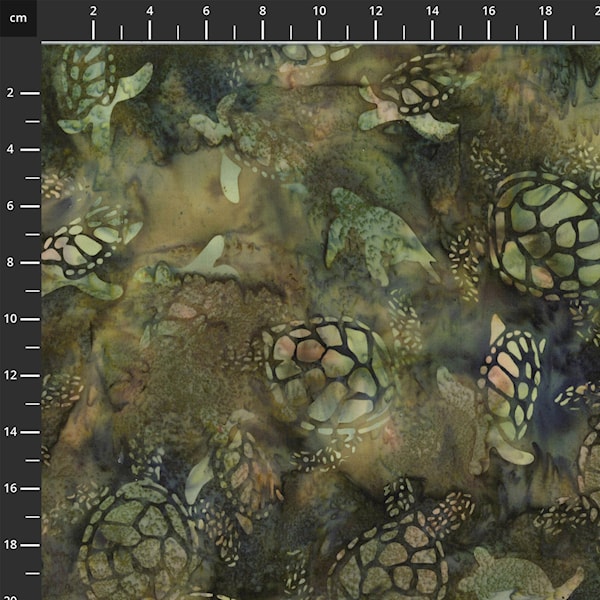This screenshot has width=600, height=600.
Task: Click the 2 mark on the left ruler
Action: point(10,92)
